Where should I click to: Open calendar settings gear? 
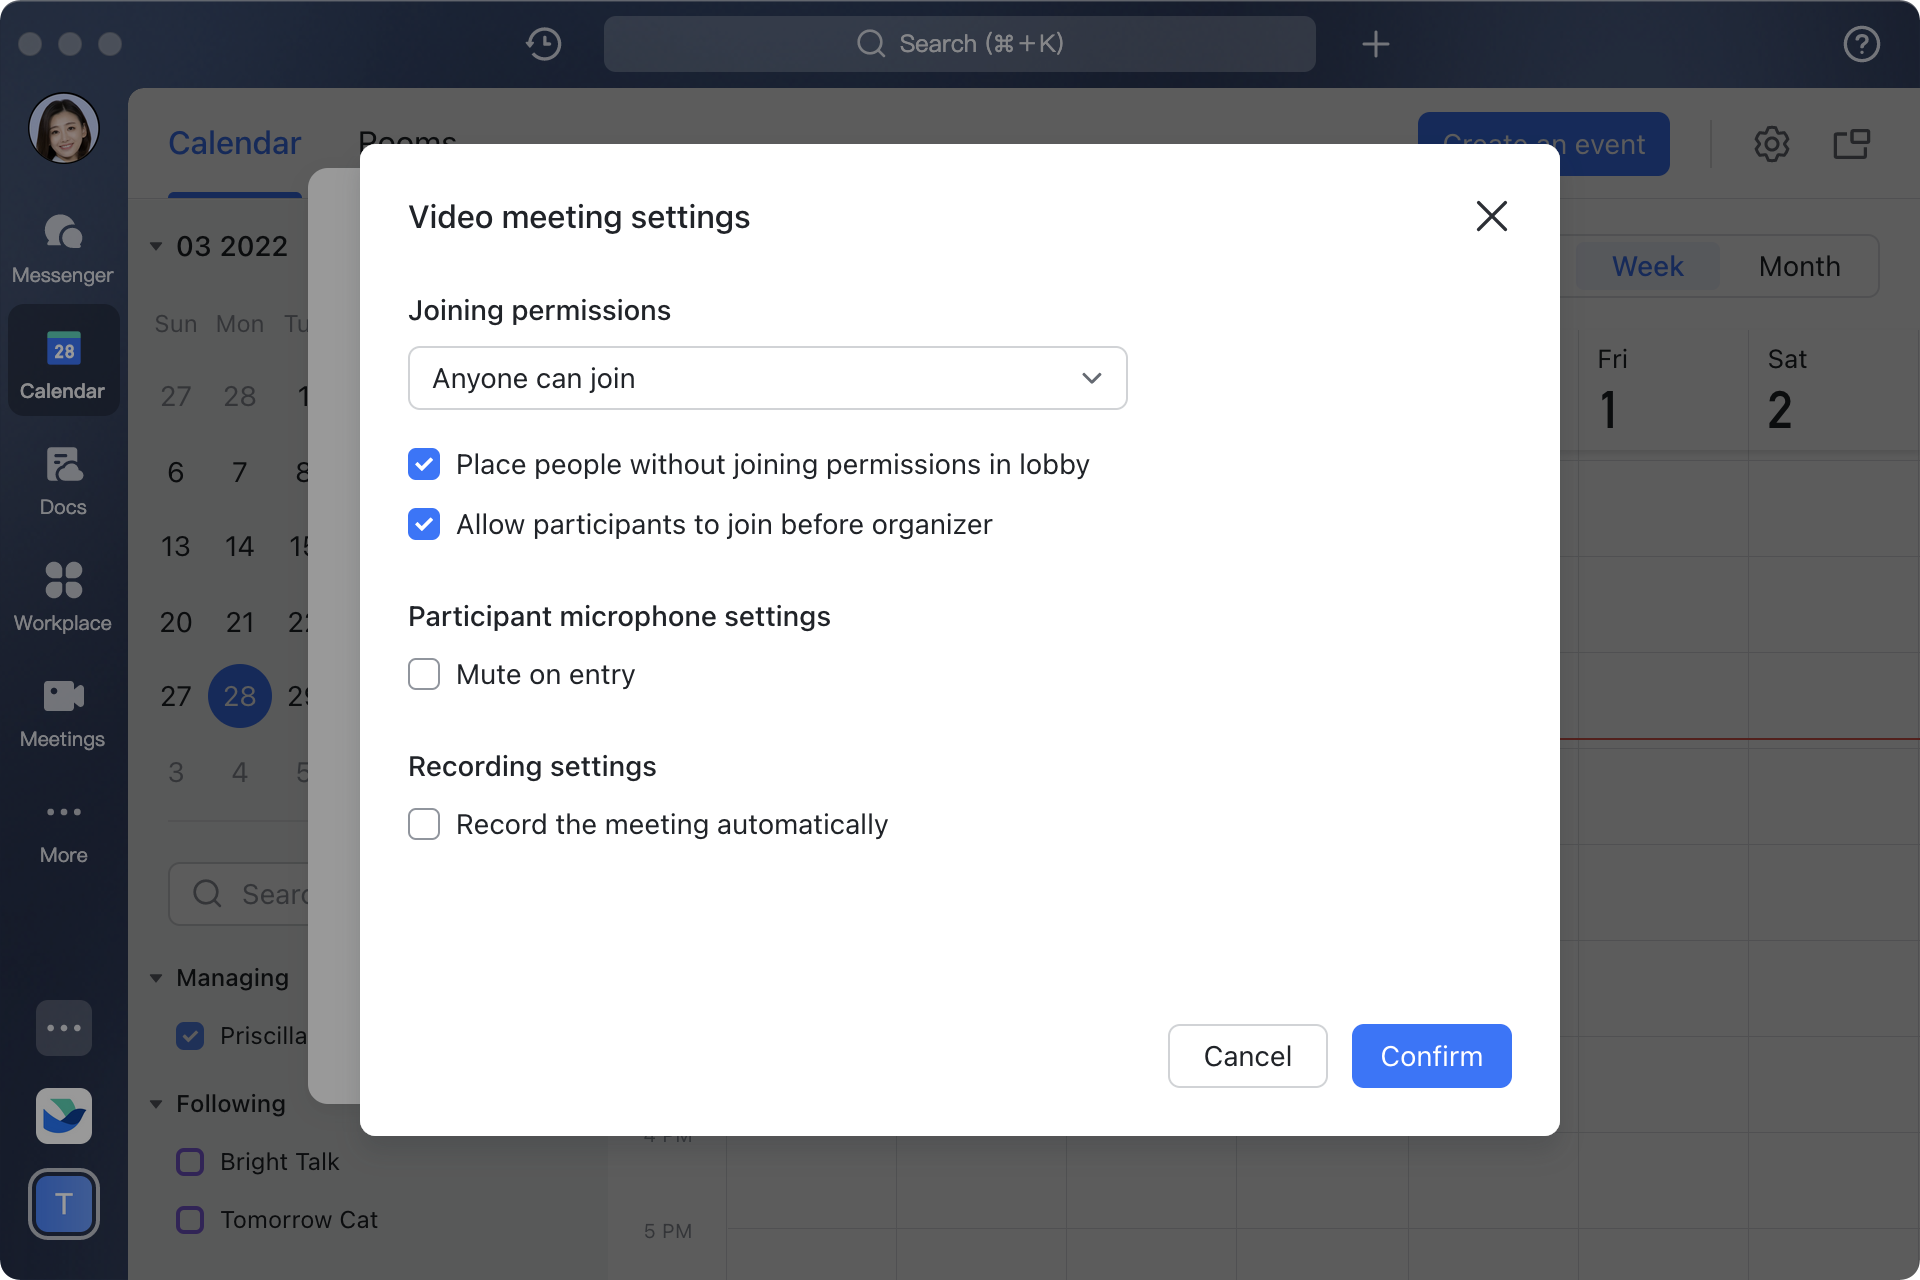[x=1772, y=144]
